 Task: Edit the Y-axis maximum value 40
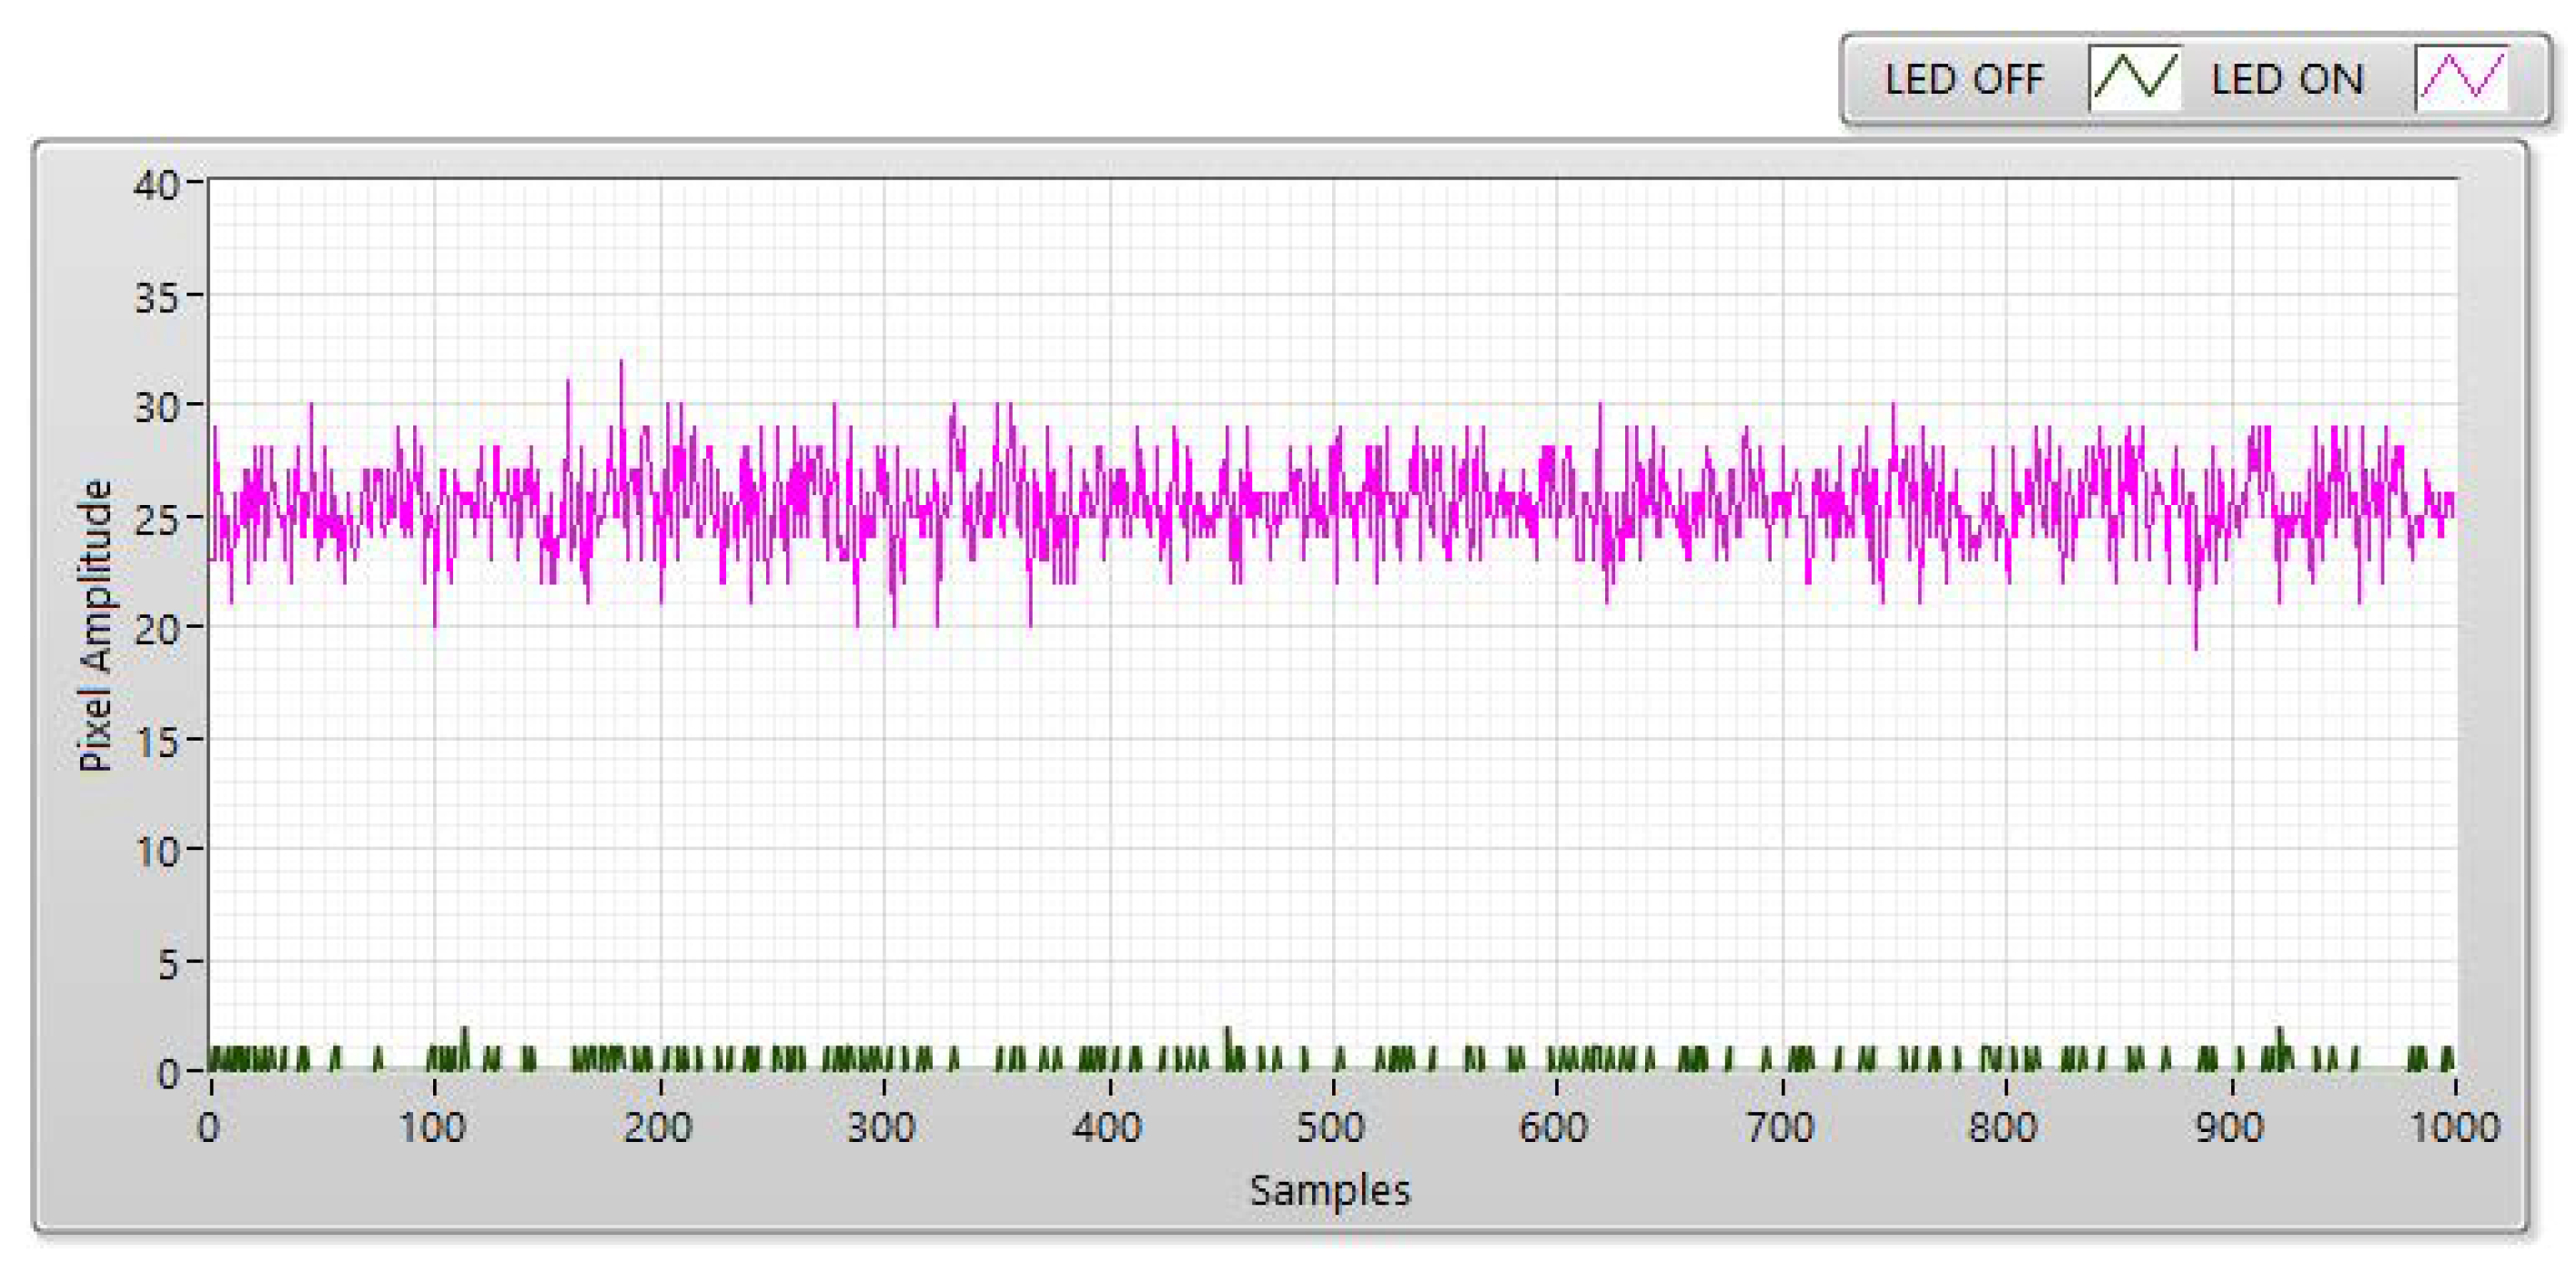pyautogui.click(x=155, y=185)
